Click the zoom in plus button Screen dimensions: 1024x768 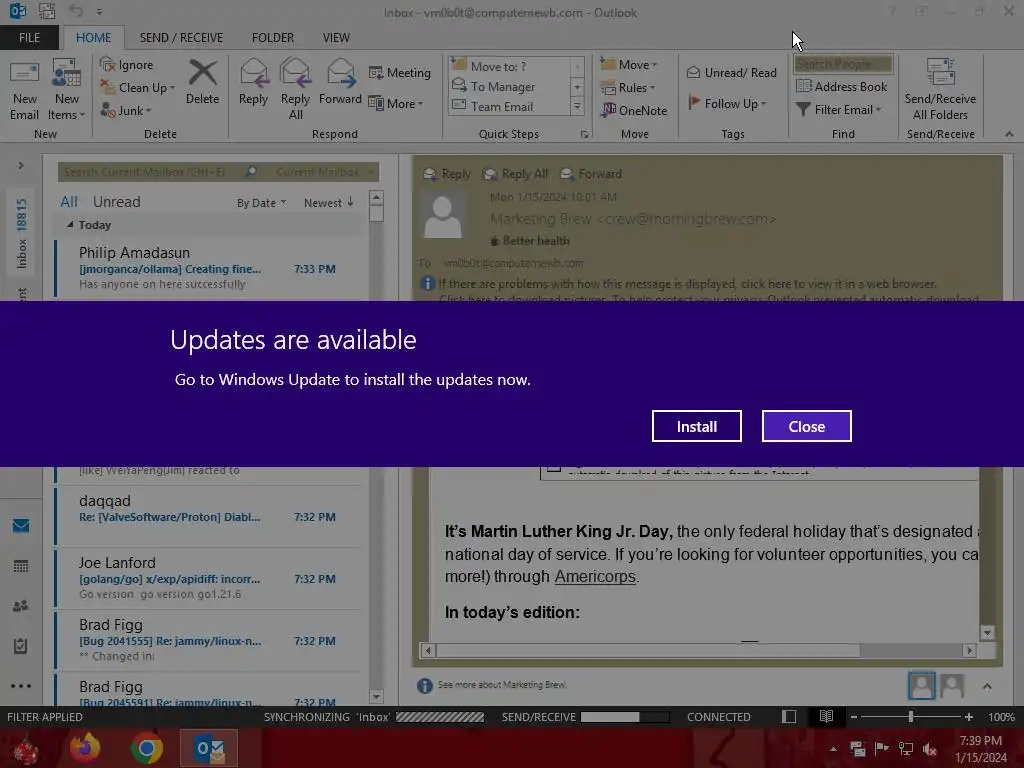[x=968, y=717]
